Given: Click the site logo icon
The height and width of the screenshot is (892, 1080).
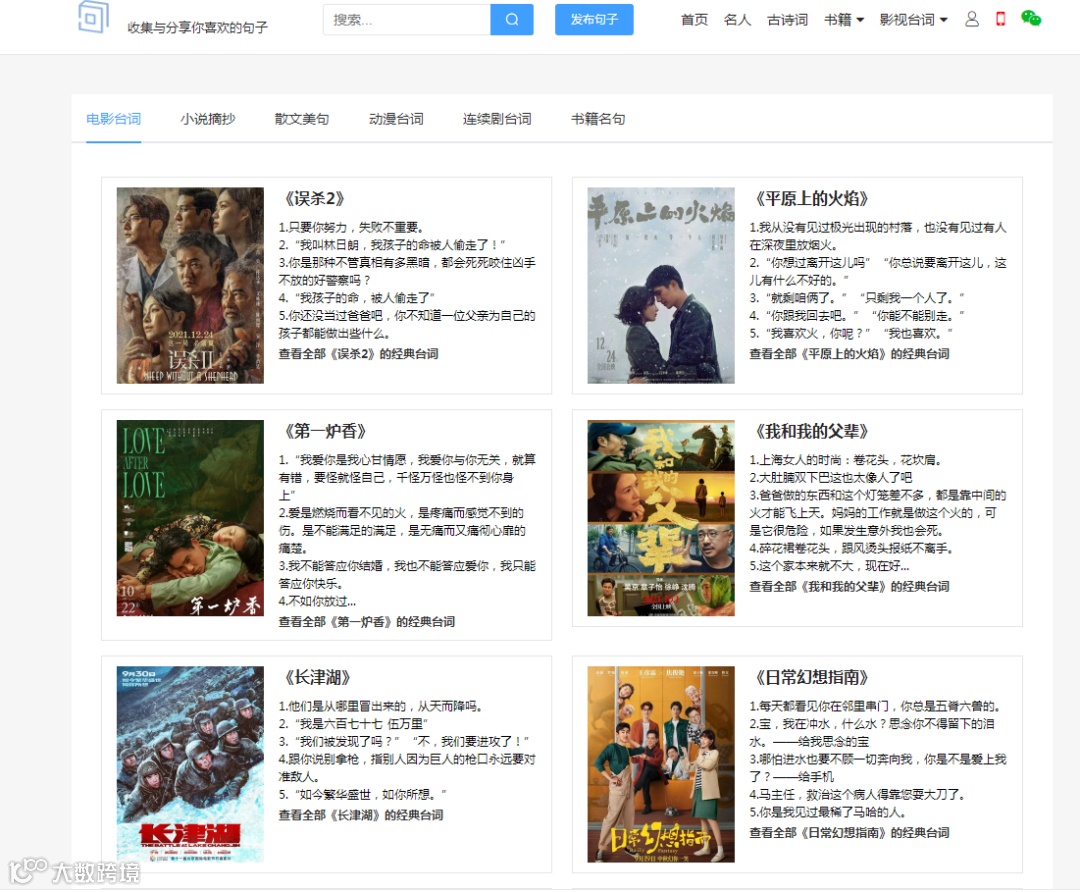Looking at the screenshot, I should [x=93, y=17].
